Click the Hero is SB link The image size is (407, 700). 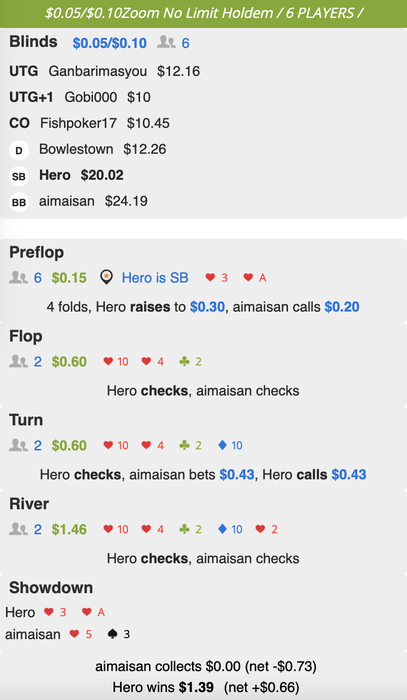pos(155,278)
